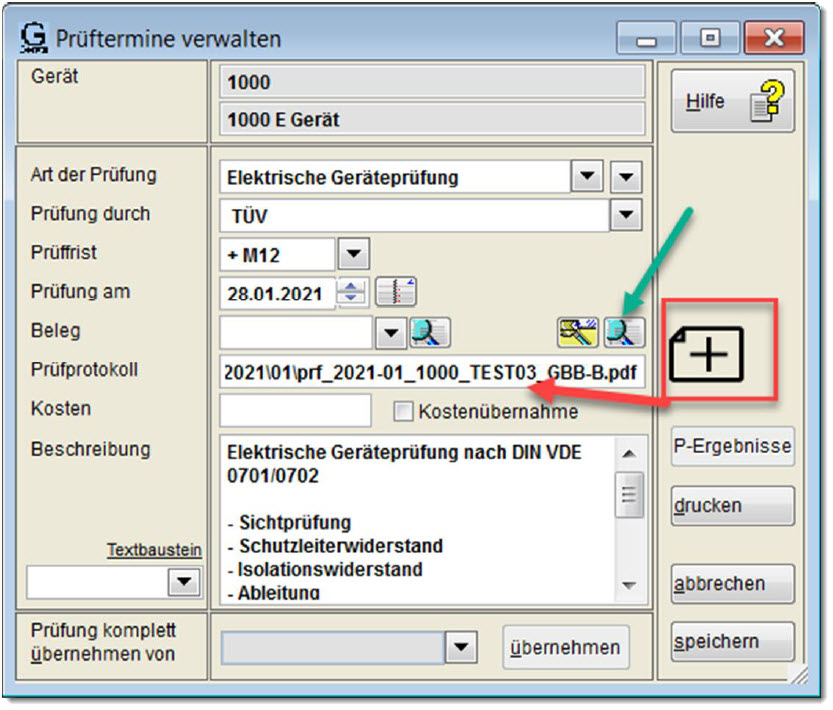The image size is (833, 710).
Task: Click the magnifier icon next to Beleg field
Action: (x=431, y=332)
